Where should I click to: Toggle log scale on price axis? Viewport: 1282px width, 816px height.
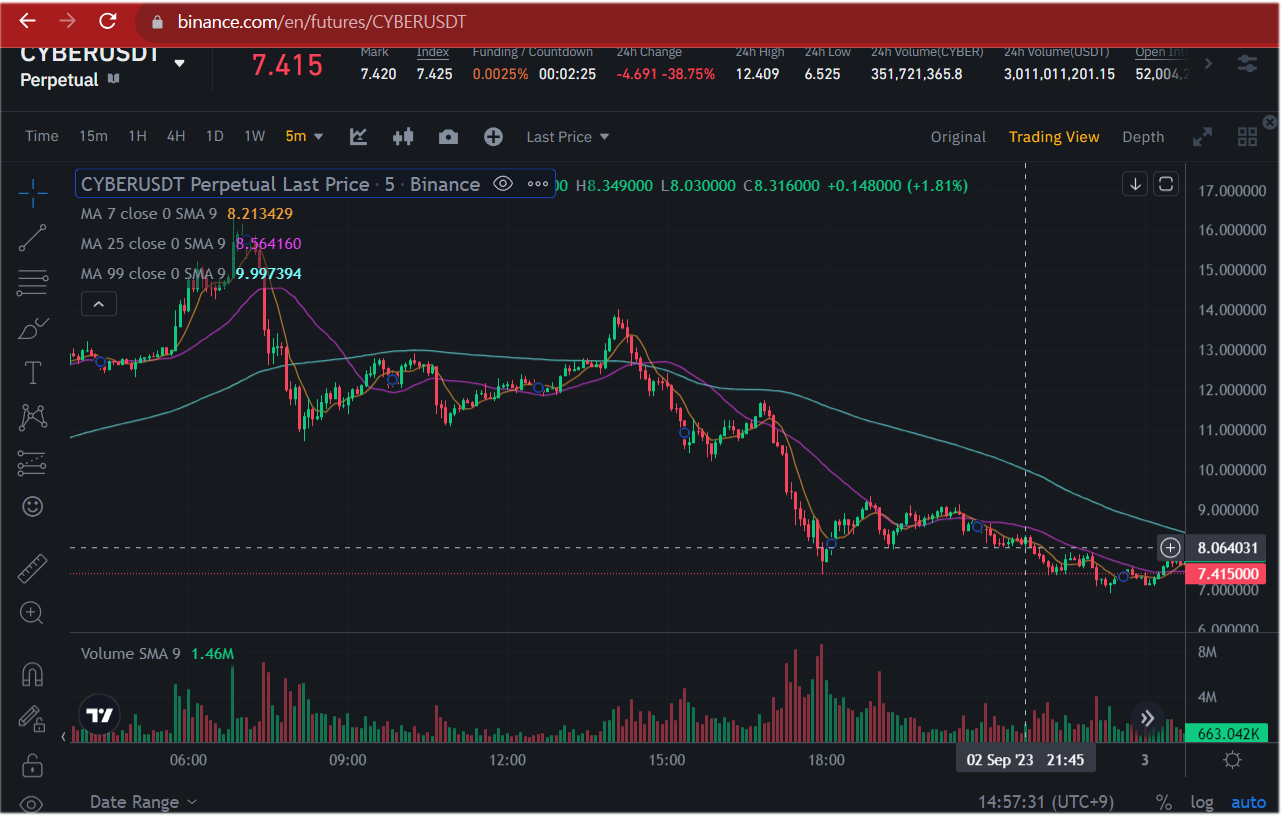tap(1202, 802)
